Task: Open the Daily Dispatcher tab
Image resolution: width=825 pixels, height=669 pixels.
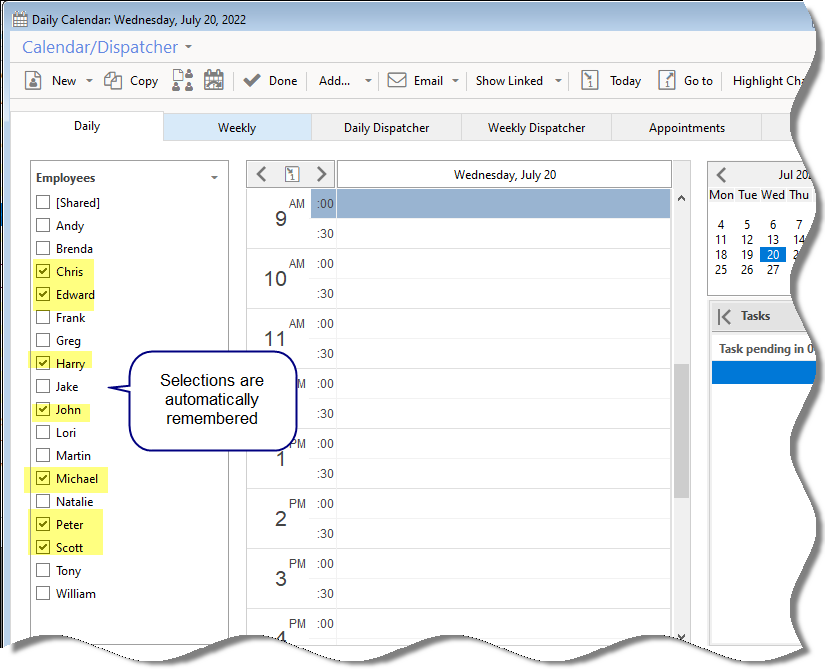Action: [x=386, y=128]
